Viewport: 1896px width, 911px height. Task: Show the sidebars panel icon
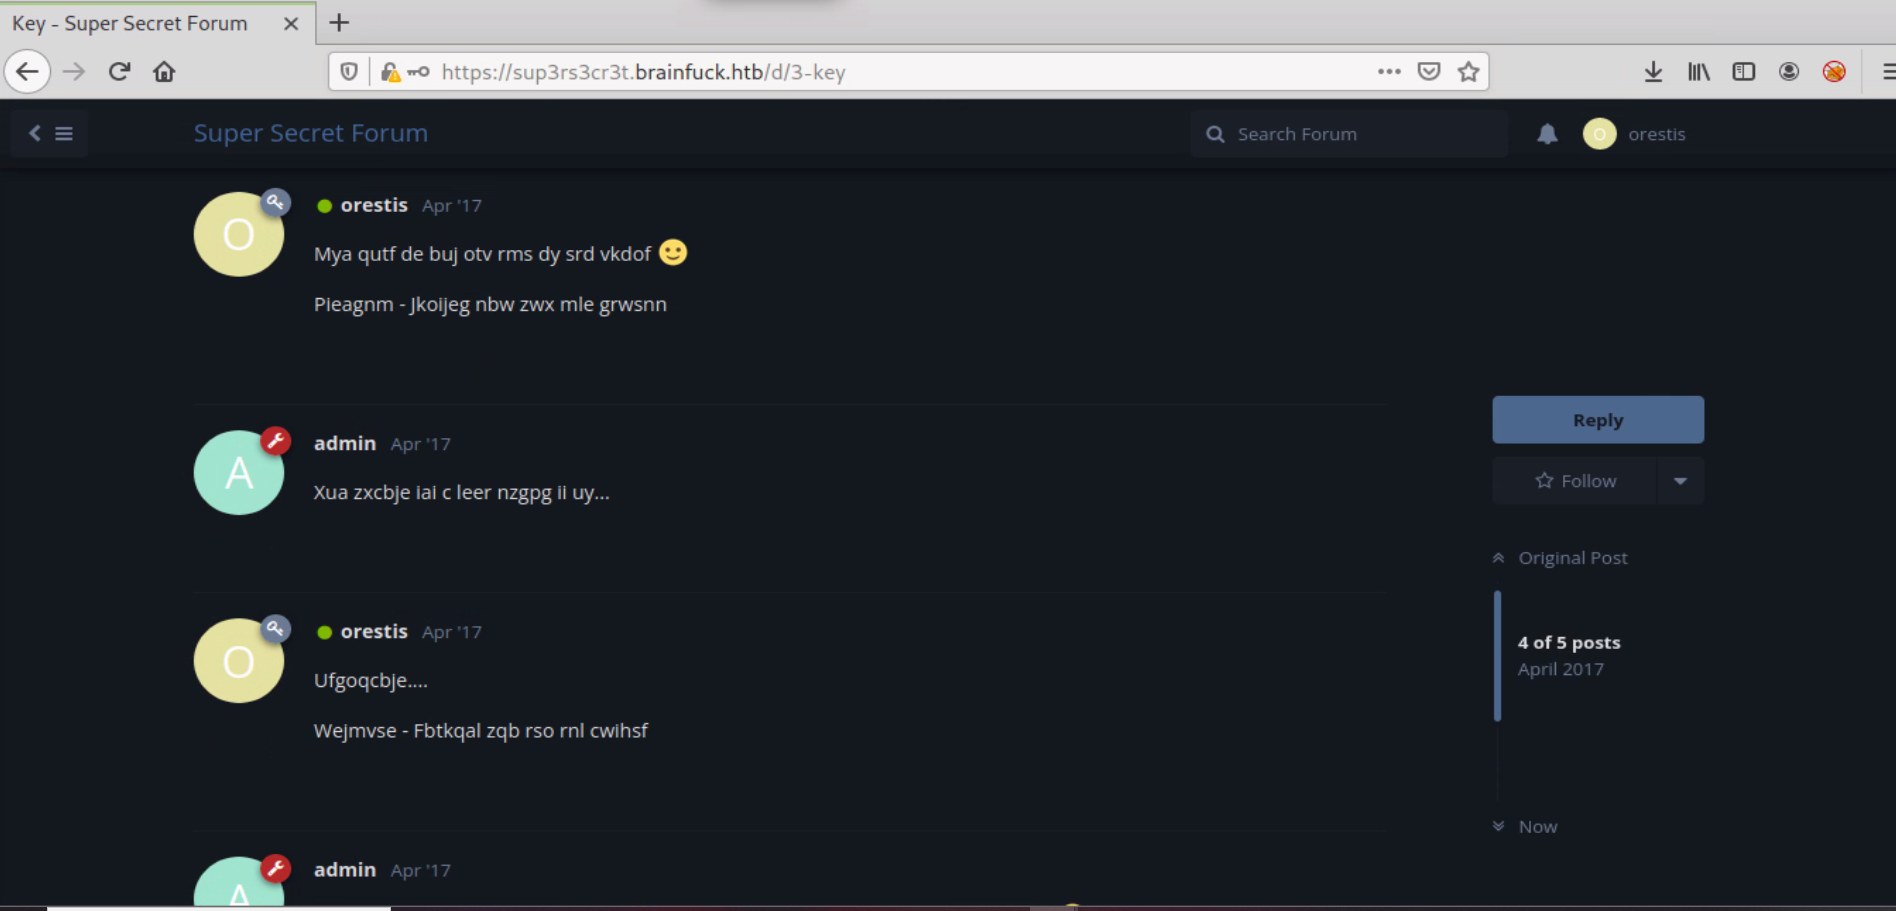pos(1743,72)
